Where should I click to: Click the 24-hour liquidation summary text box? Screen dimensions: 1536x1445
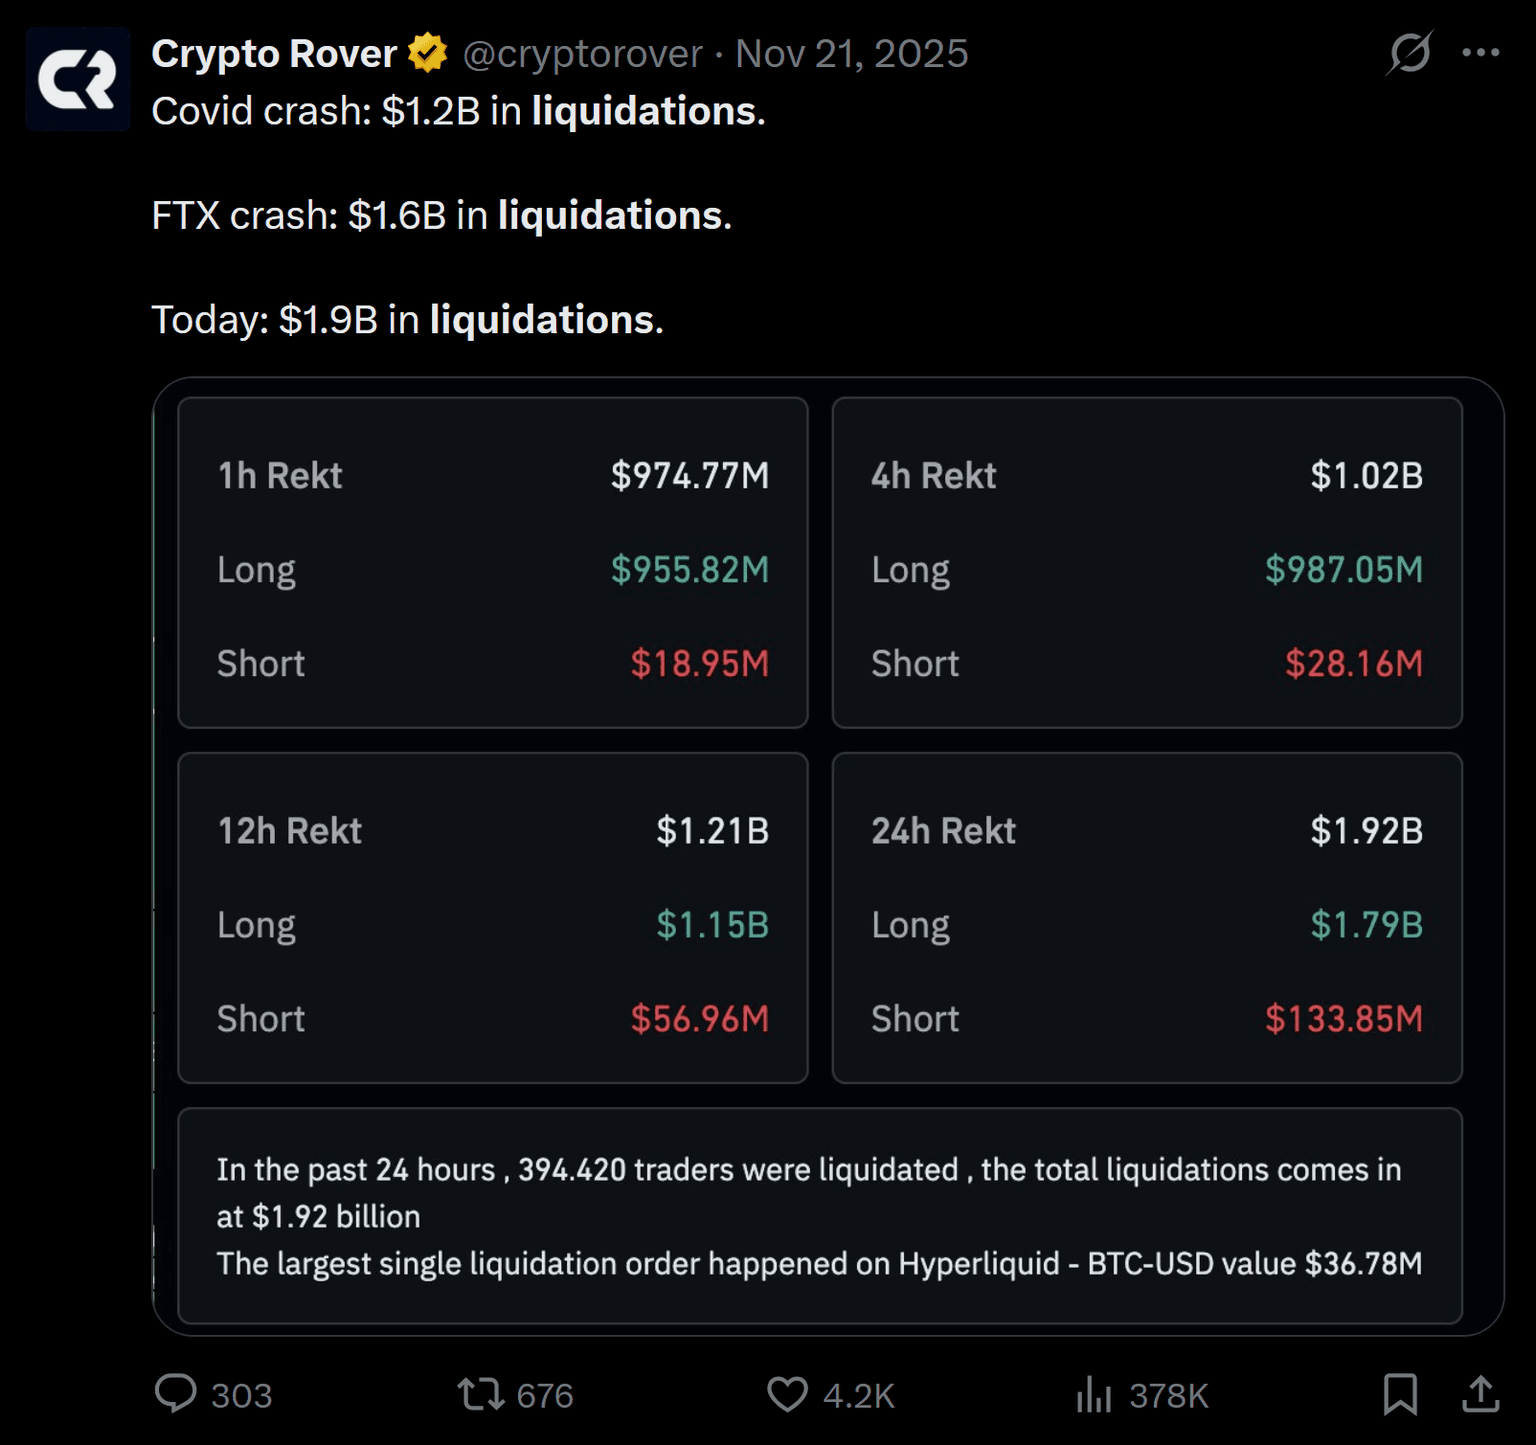click(x=819, y=1216)
